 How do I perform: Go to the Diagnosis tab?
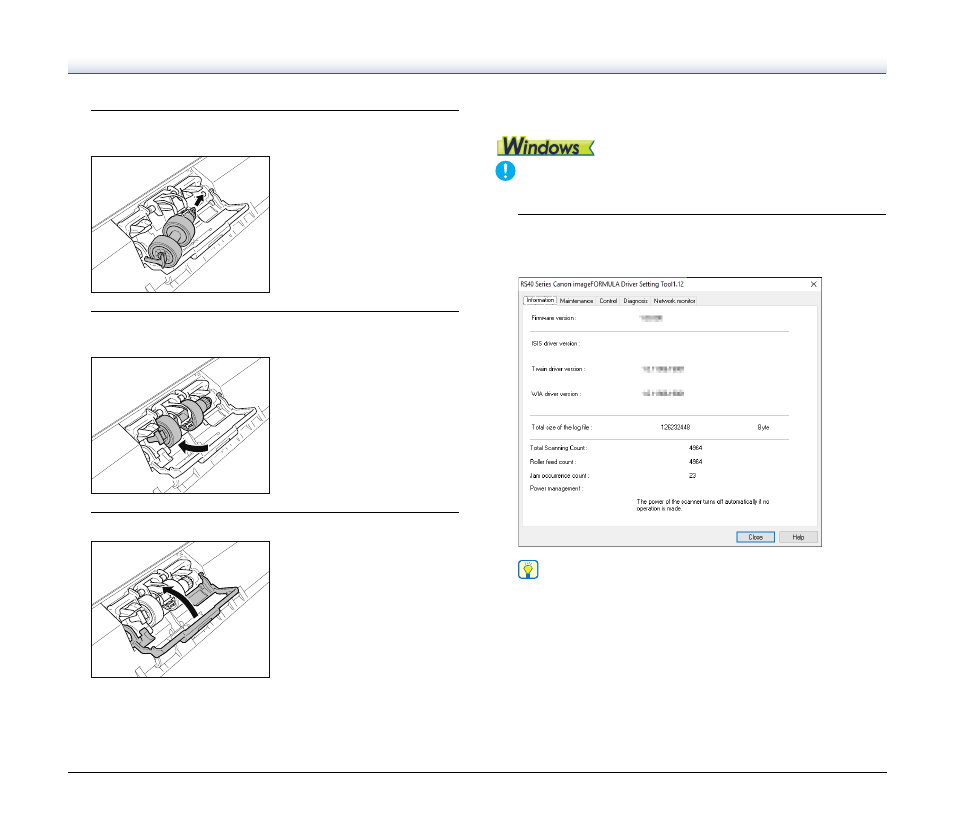click(x=635, y=300)
